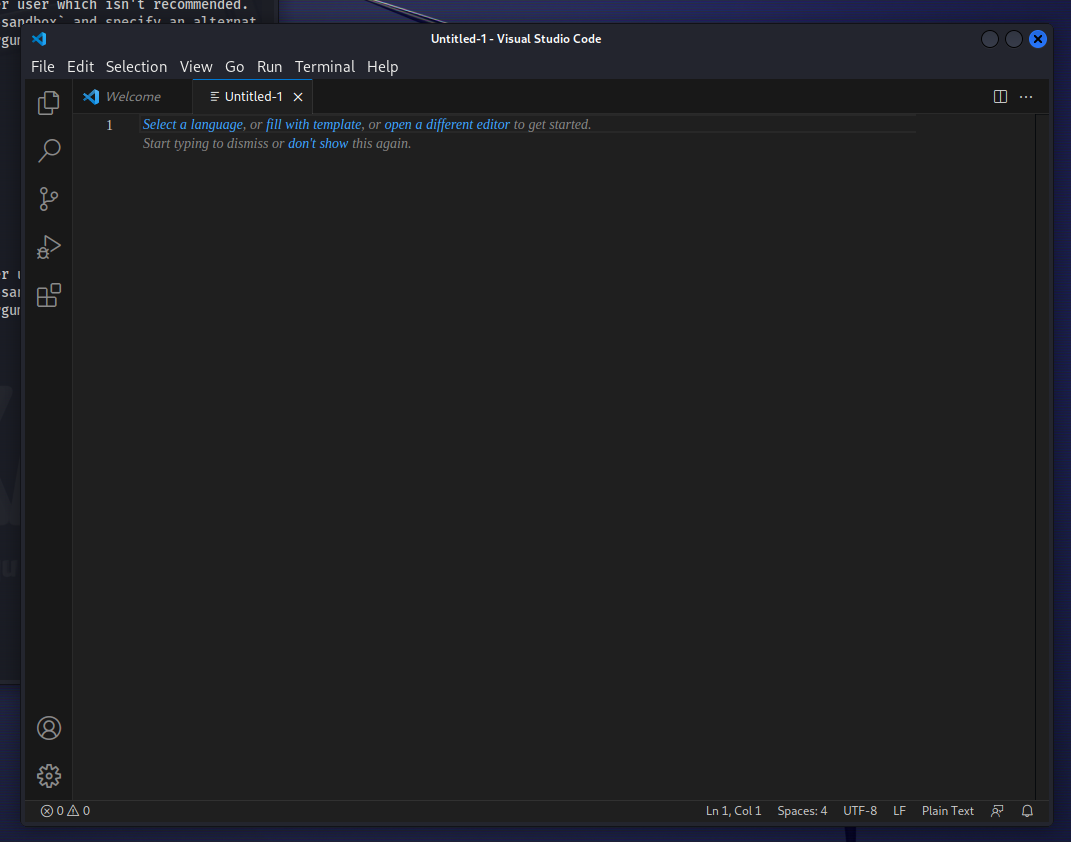The height and width of the screenshot is (842, 1071).
Task: Click the errors and warnings counter
Action: (64, 810)
